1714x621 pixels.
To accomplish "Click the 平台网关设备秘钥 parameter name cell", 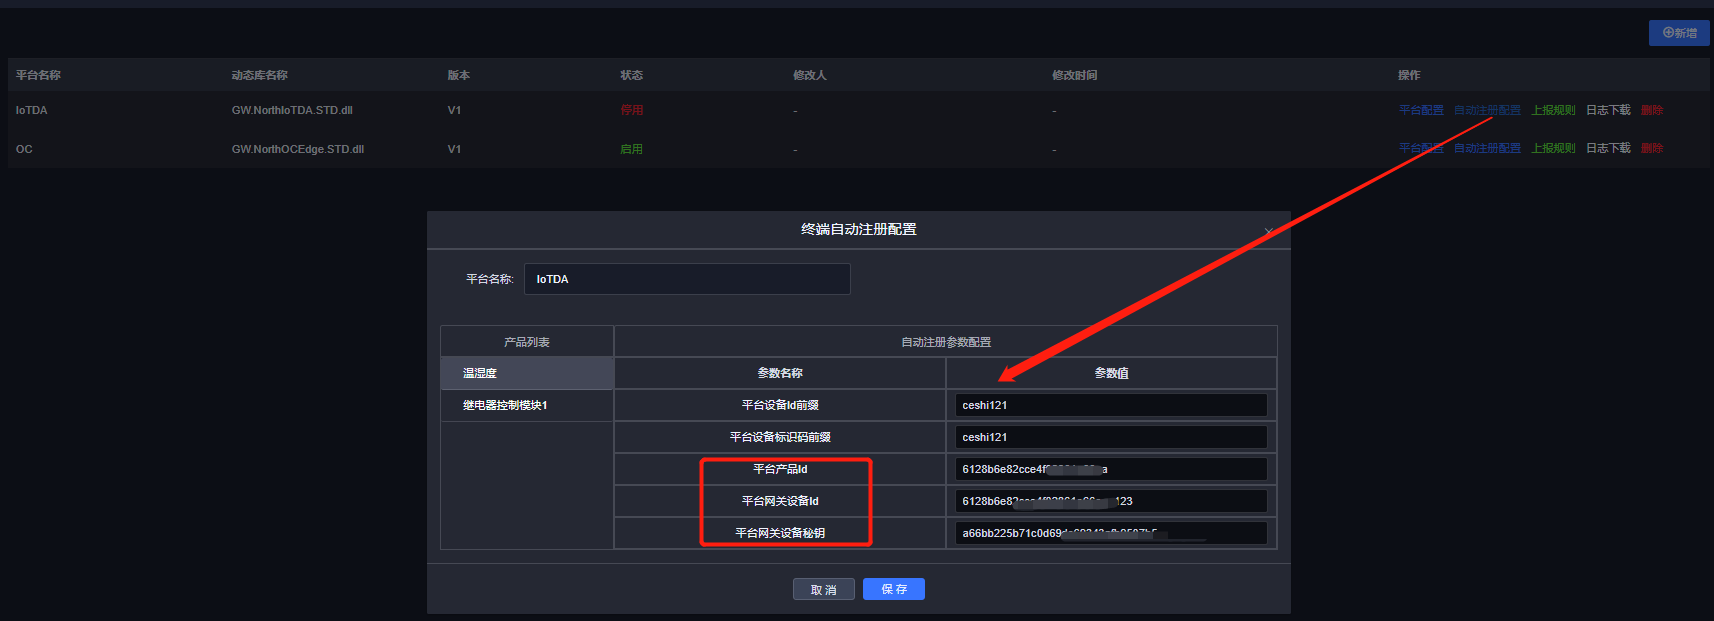I will point(780,533).
